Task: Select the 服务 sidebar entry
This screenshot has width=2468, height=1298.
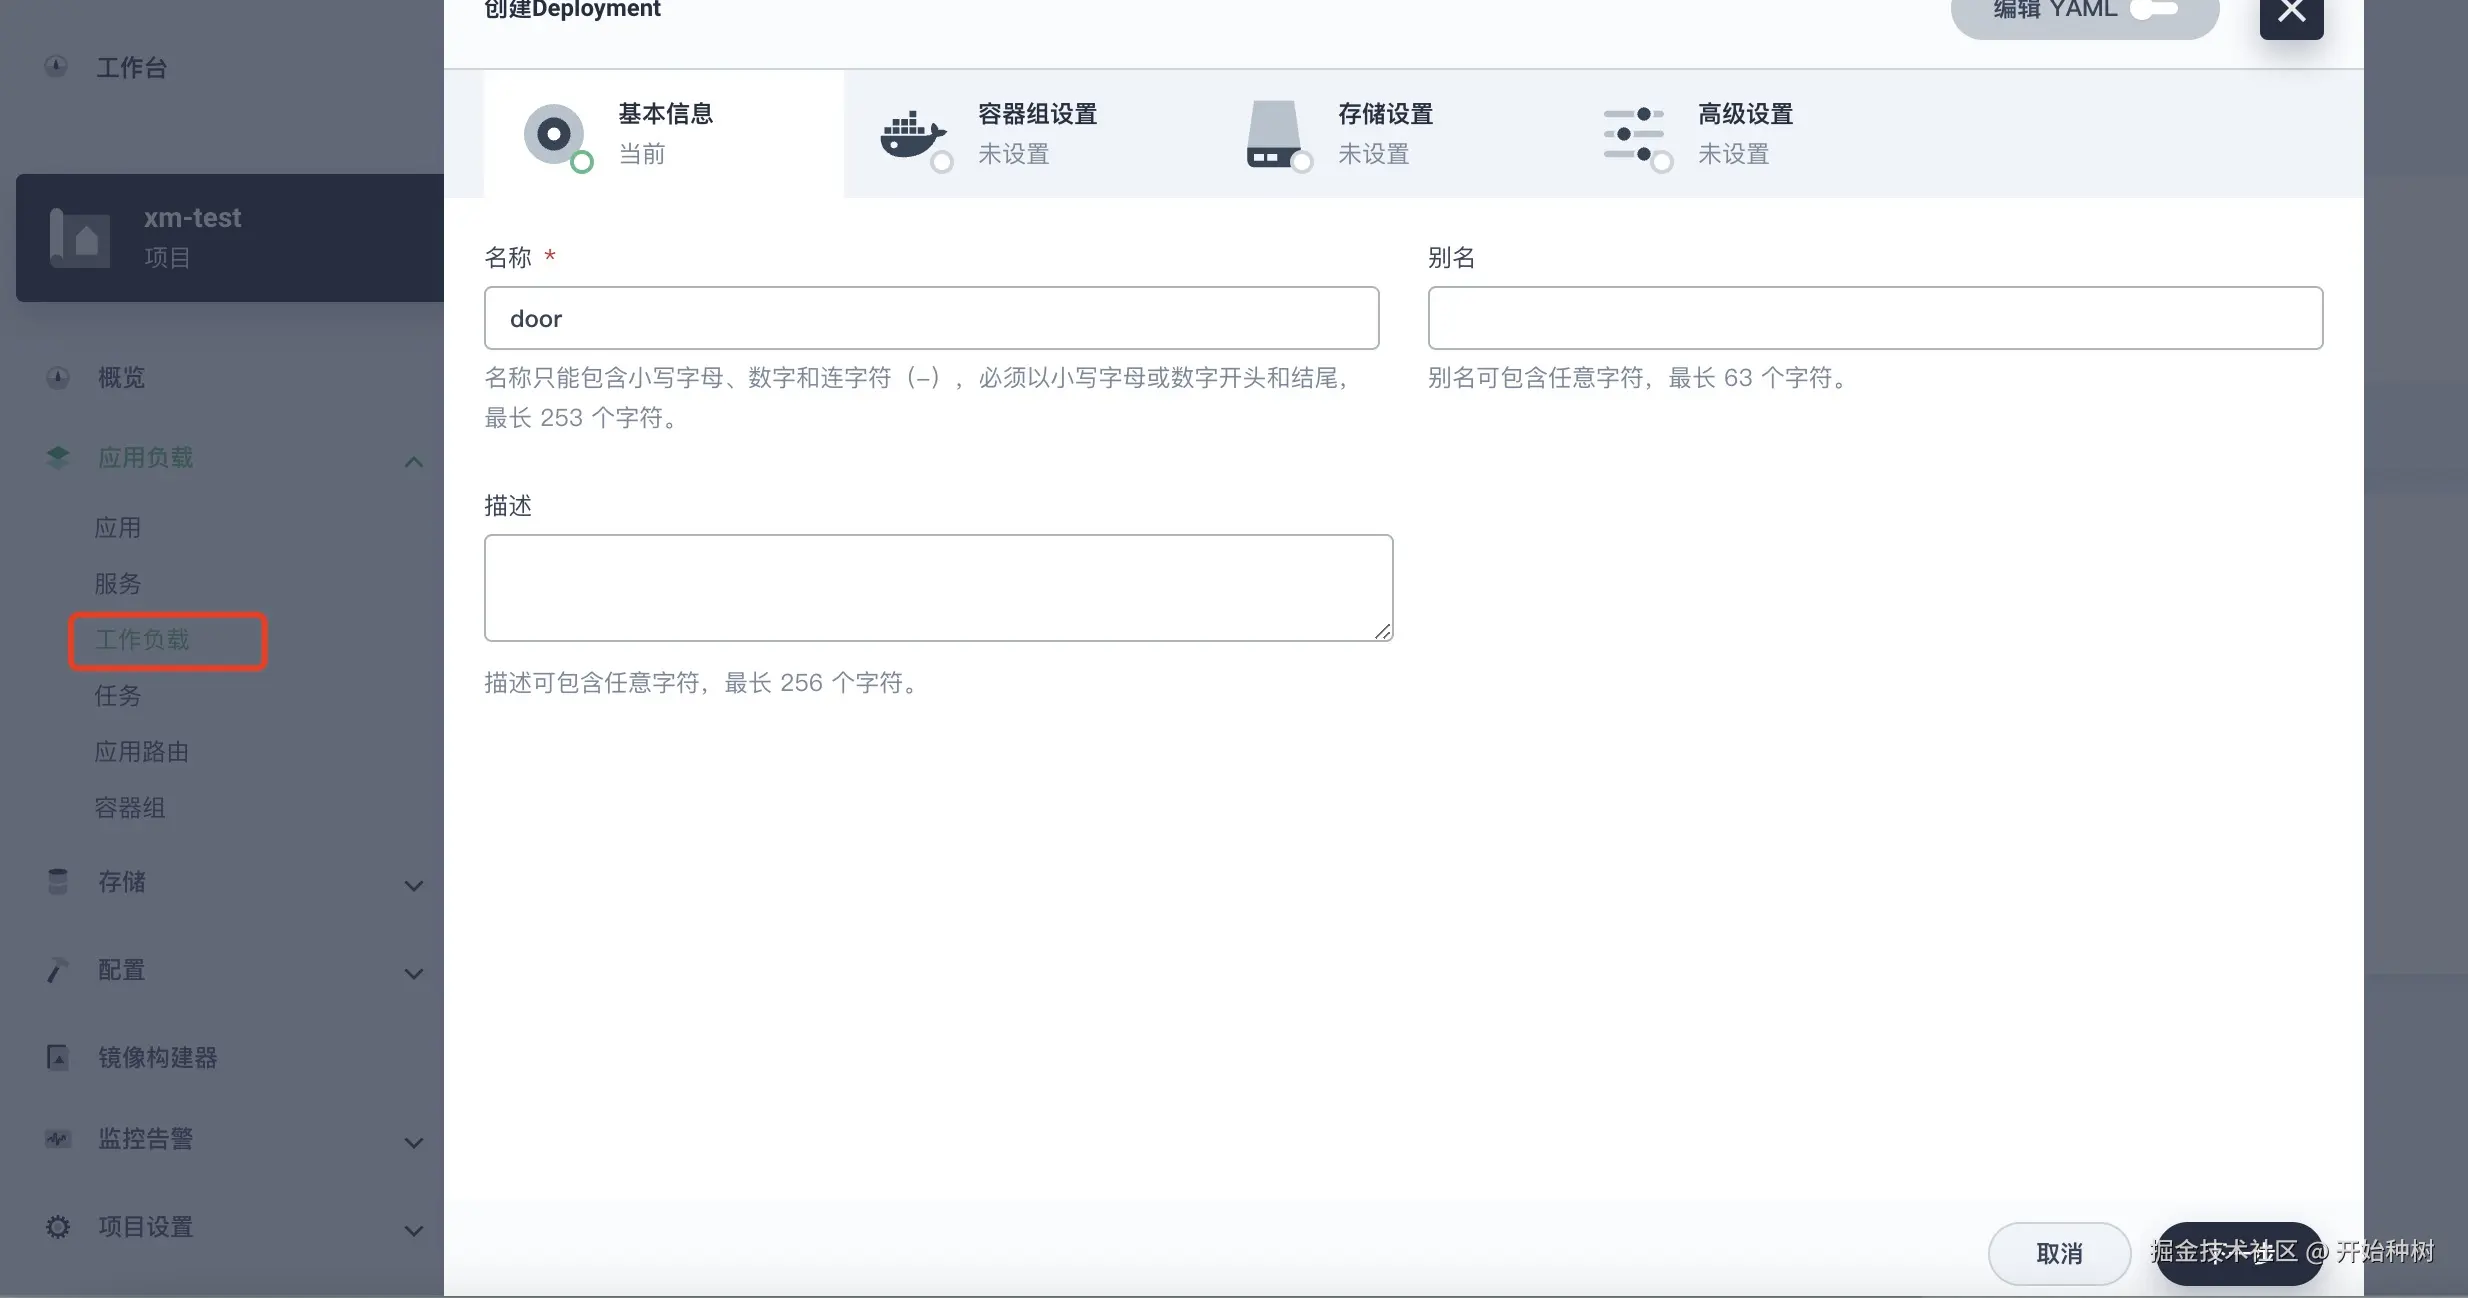Action: tap(118, 584)
